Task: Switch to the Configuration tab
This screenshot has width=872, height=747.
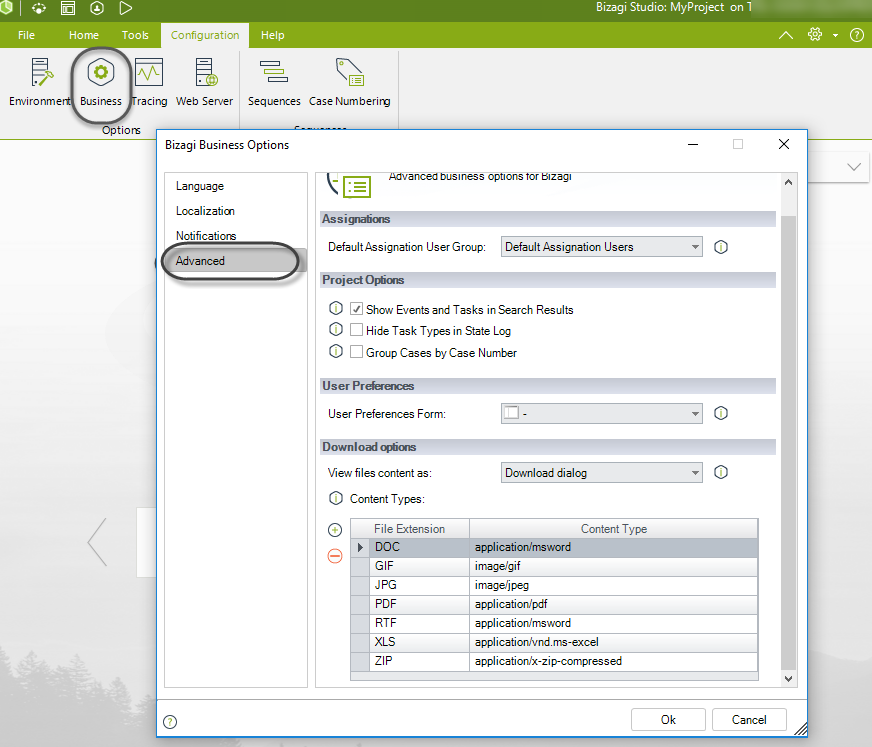Action: pyautogui.click(x=205, y=35)
